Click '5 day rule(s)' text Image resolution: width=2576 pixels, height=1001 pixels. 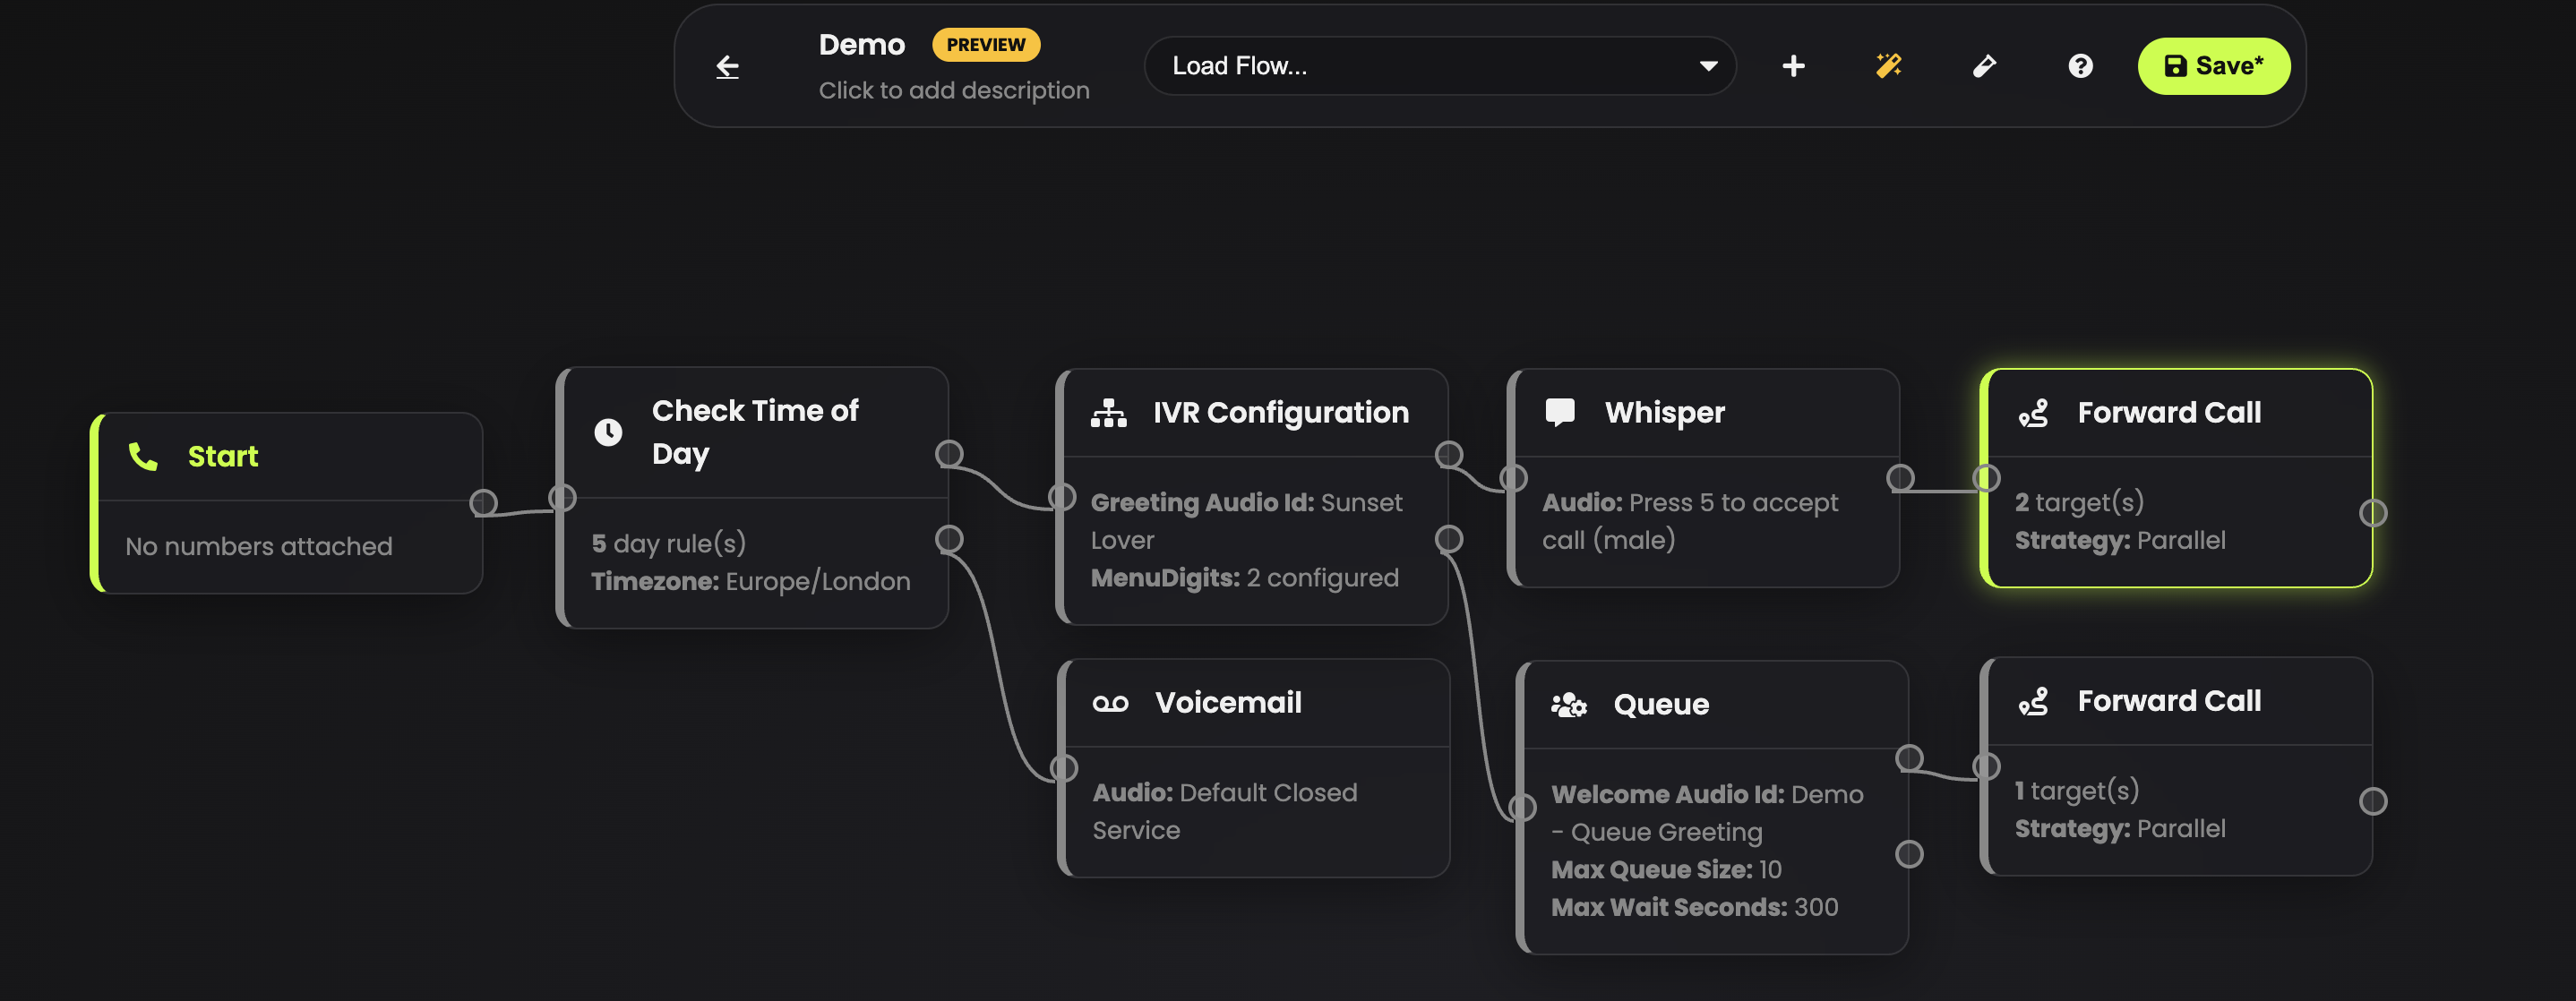click(669, 543)
